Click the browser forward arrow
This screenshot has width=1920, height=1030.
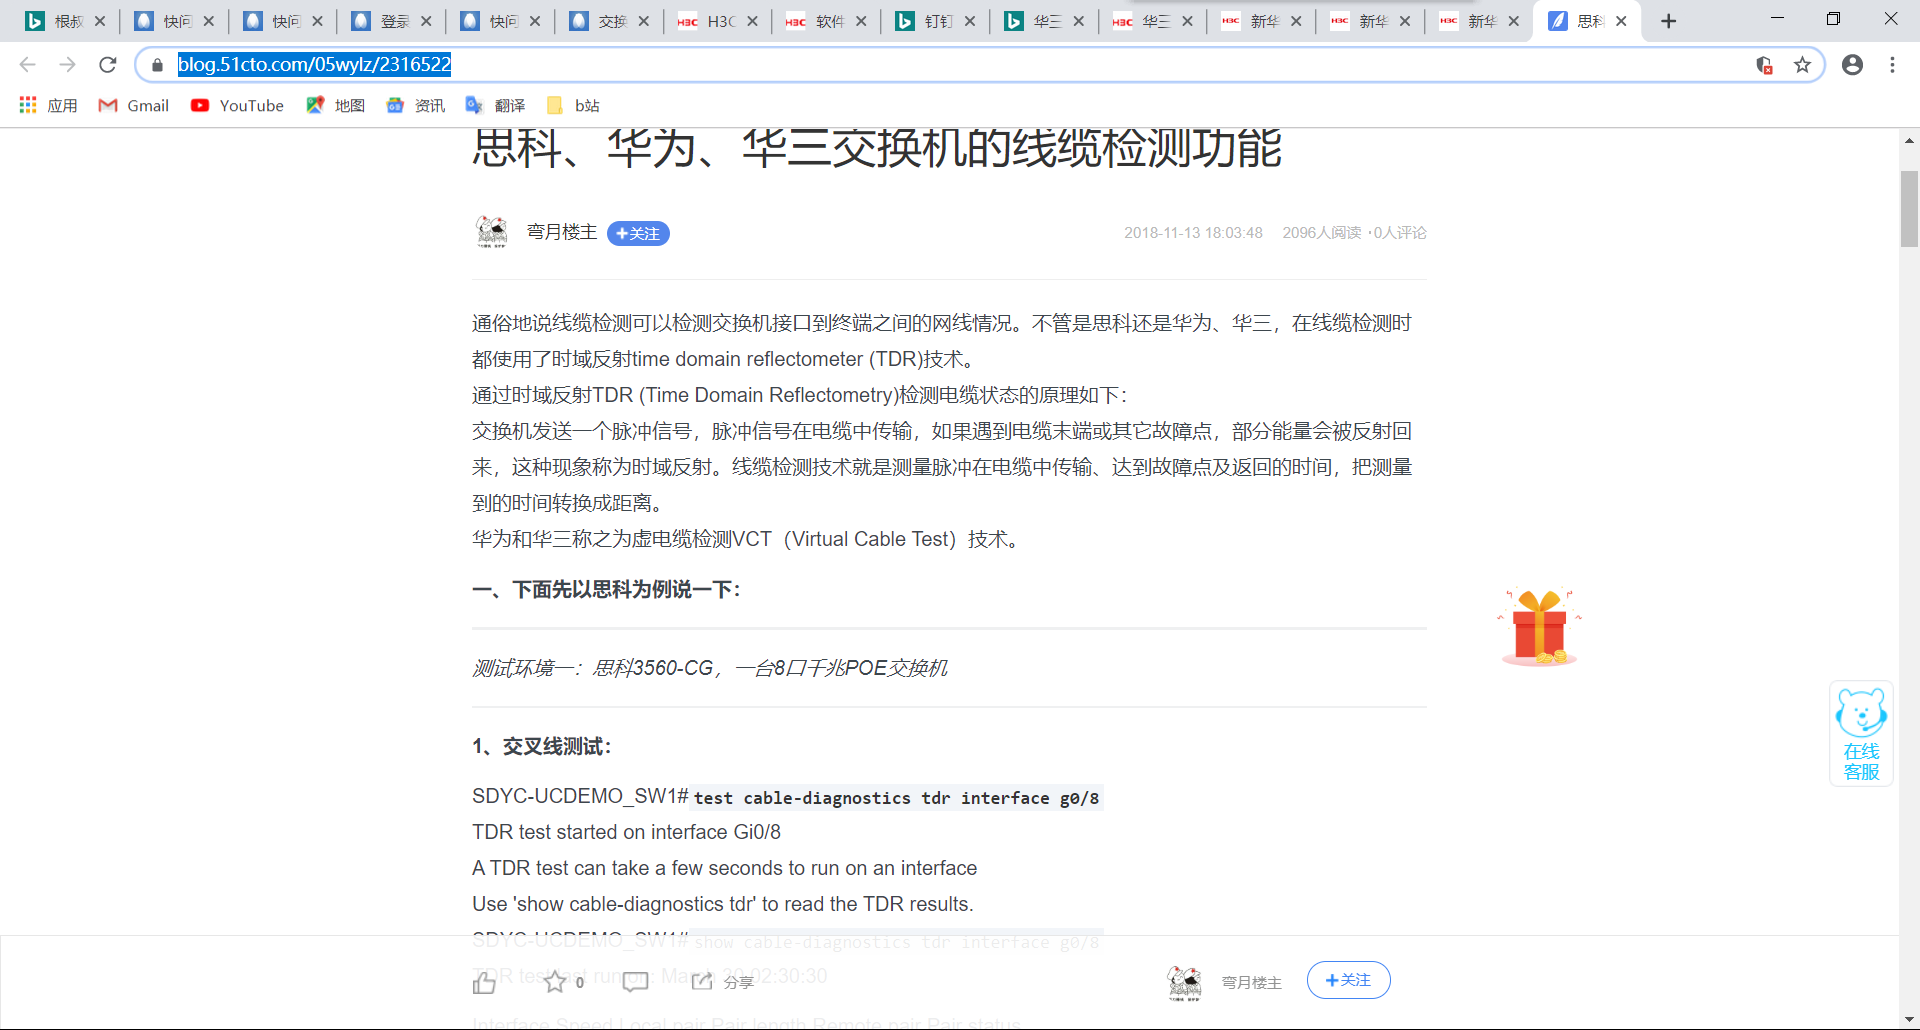tap(68, 65)
